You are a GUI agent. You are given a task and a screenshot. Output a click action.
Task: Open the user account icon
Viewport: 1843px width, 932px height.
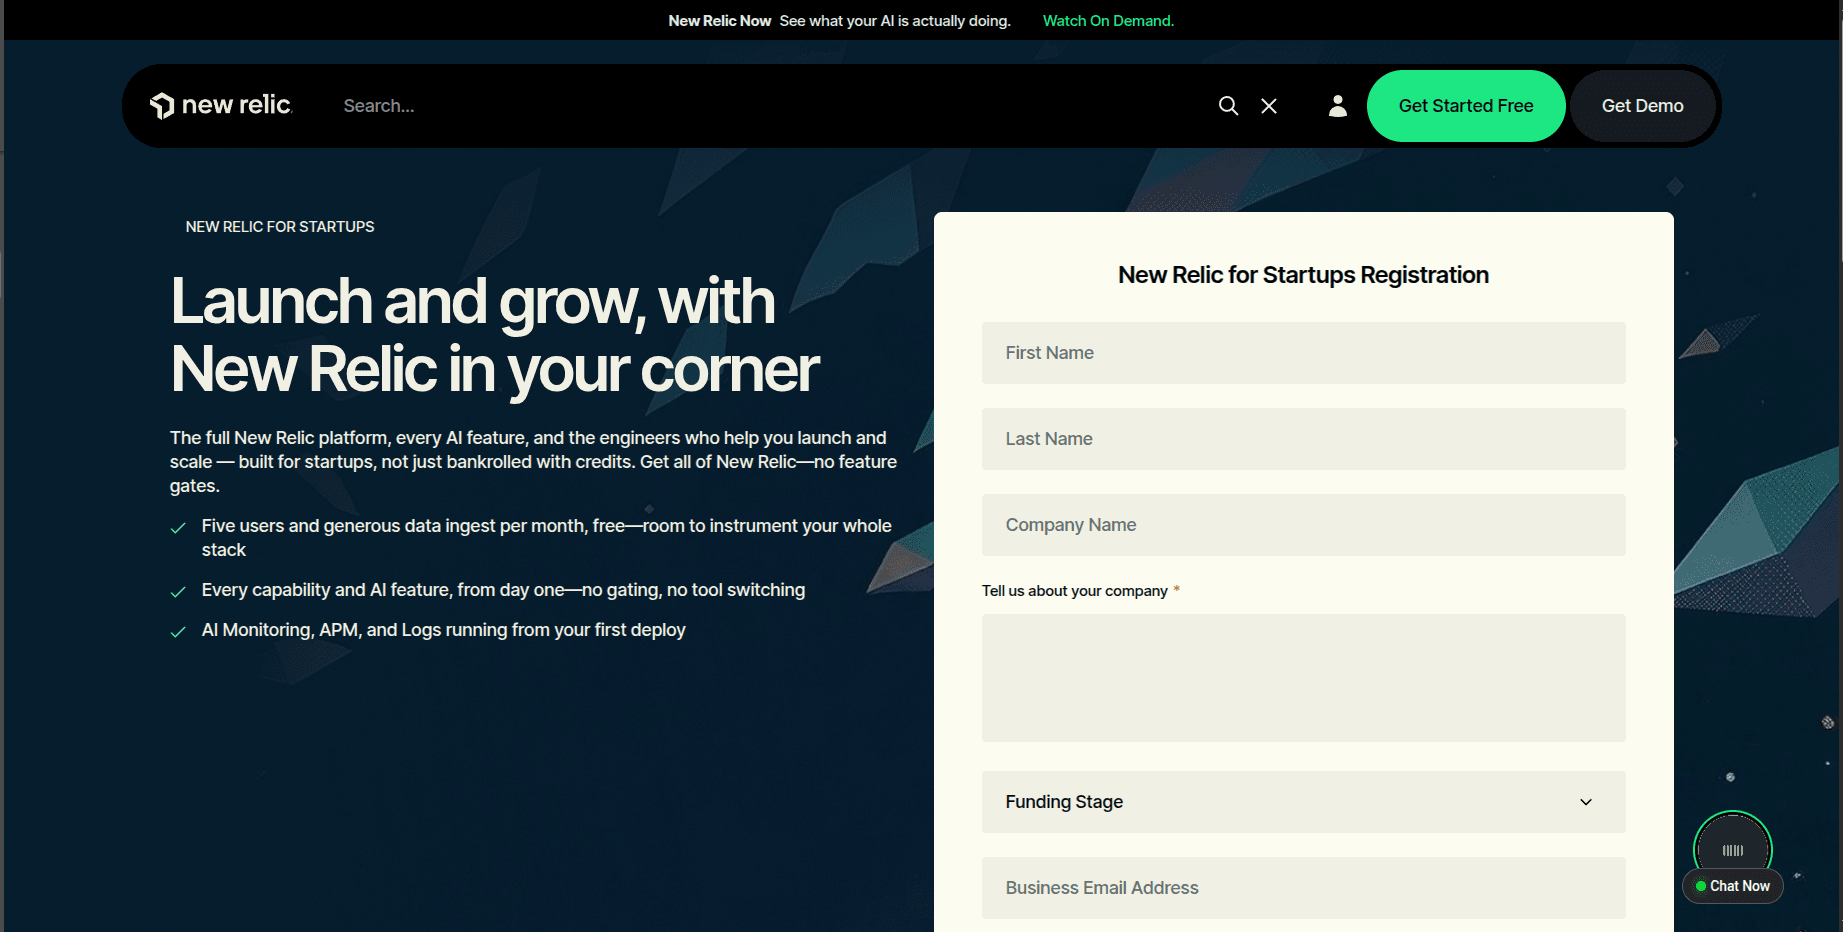[x=1337, y=106]
